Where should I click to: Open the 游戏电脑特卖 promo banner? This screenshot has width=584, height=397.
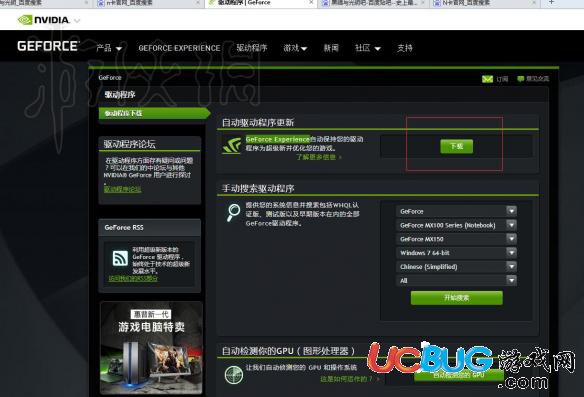151,348
